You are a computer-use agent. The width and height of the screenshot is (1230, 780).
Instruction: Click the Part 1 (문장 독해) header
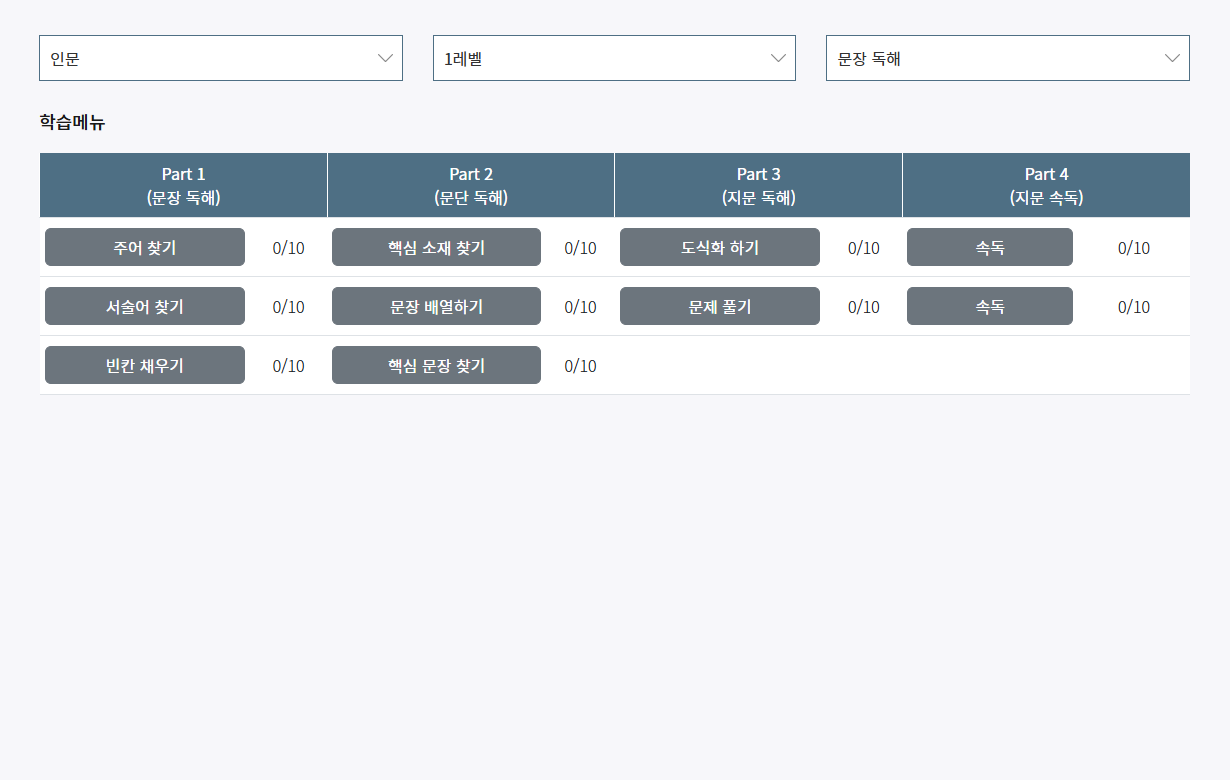pyautogui.click(x=183, y=185)
